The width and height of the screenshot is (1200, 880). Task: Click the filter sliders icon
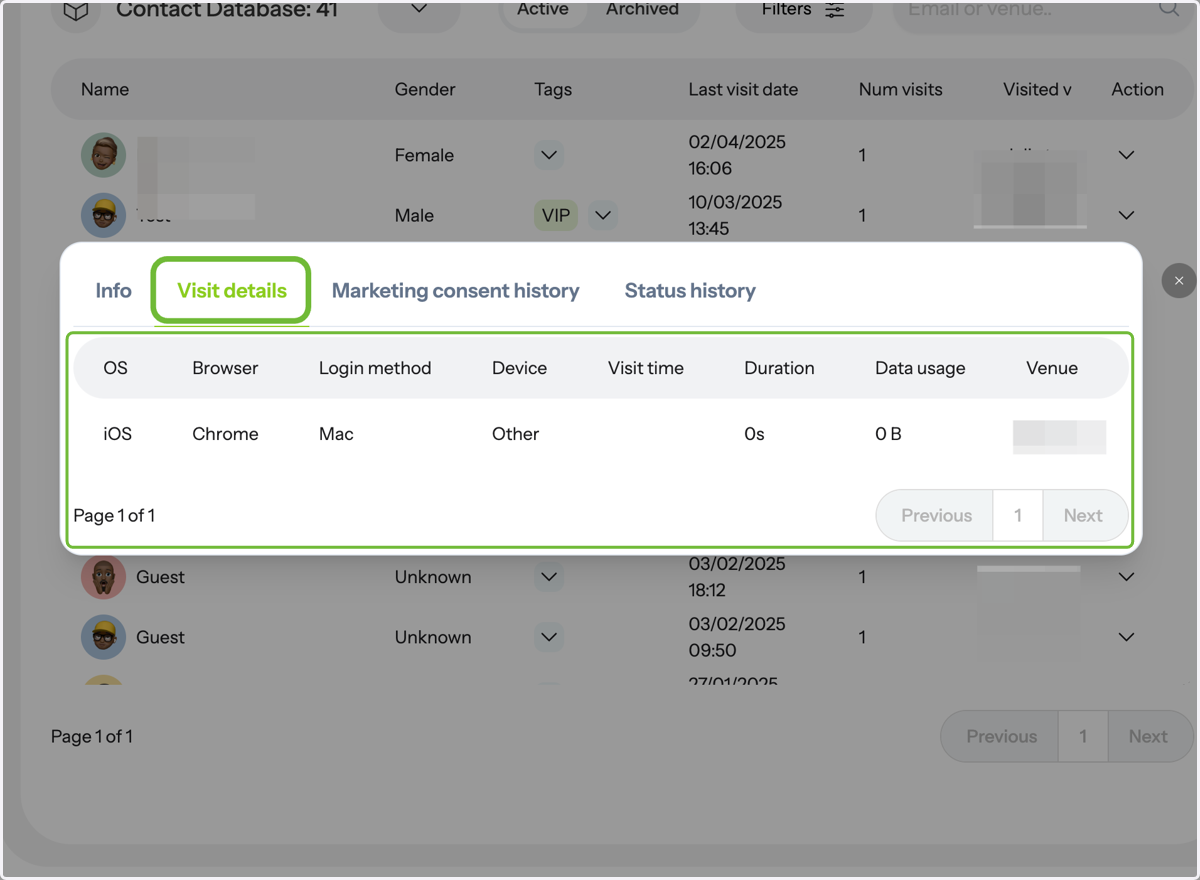tap(834, 10)
